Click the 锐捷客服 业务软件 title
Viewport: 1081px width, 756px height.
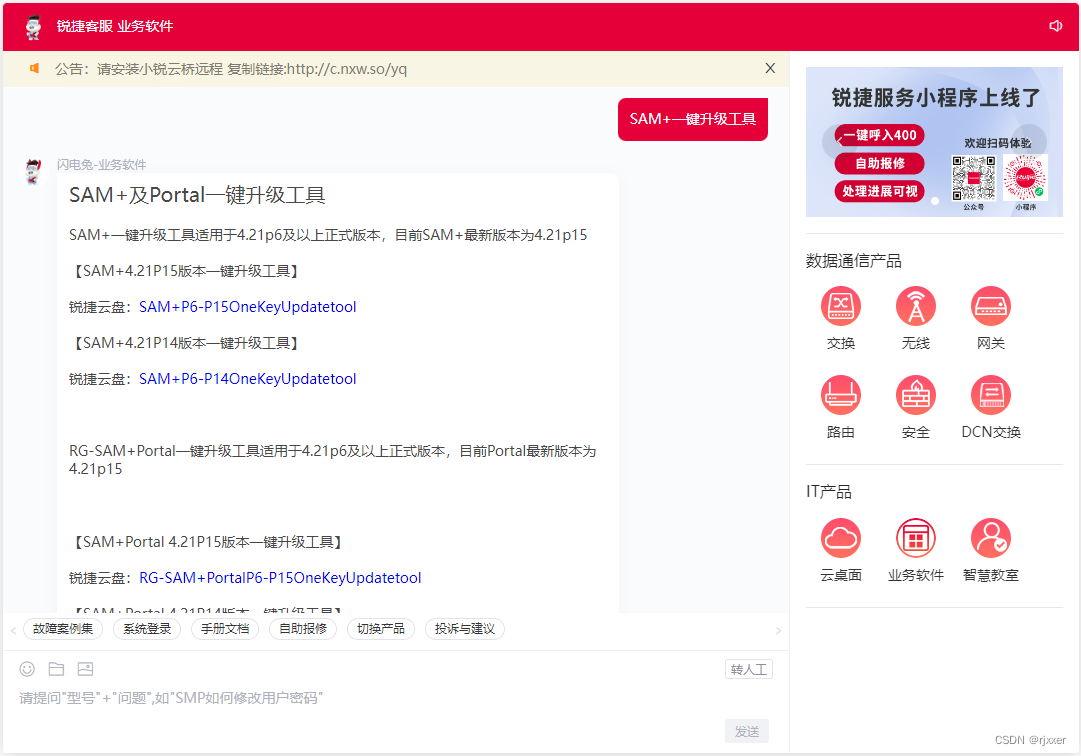click(114, 26)
